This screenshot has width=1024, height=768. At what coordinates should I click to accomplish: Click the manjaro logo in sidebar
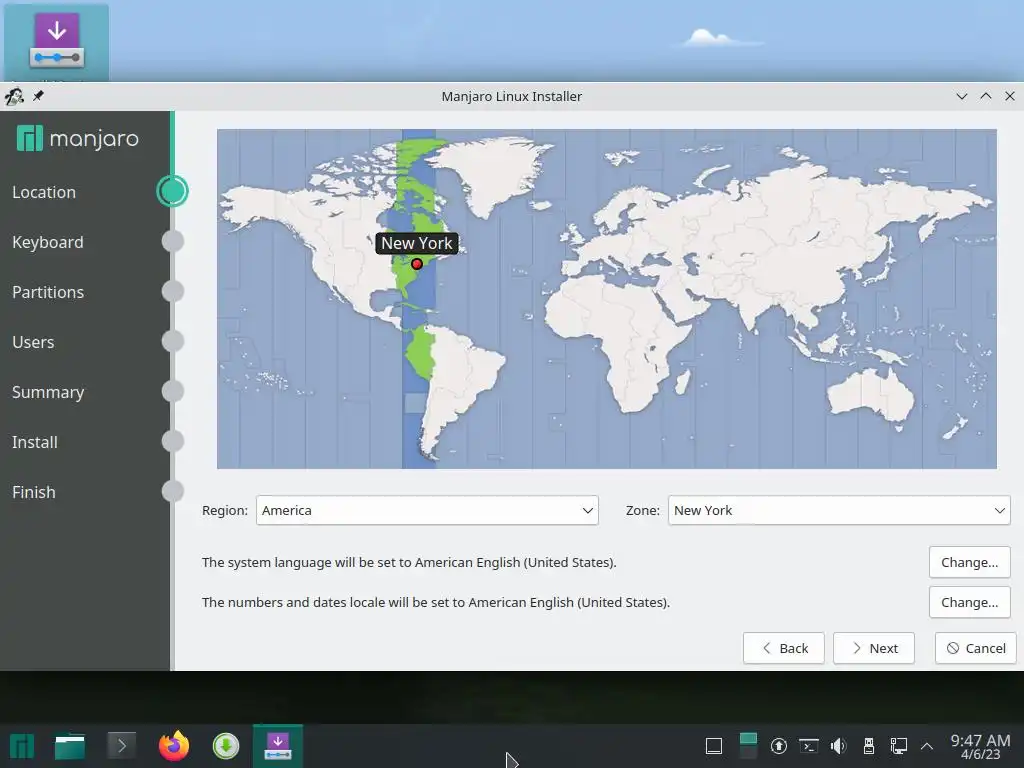pos(78,138)
